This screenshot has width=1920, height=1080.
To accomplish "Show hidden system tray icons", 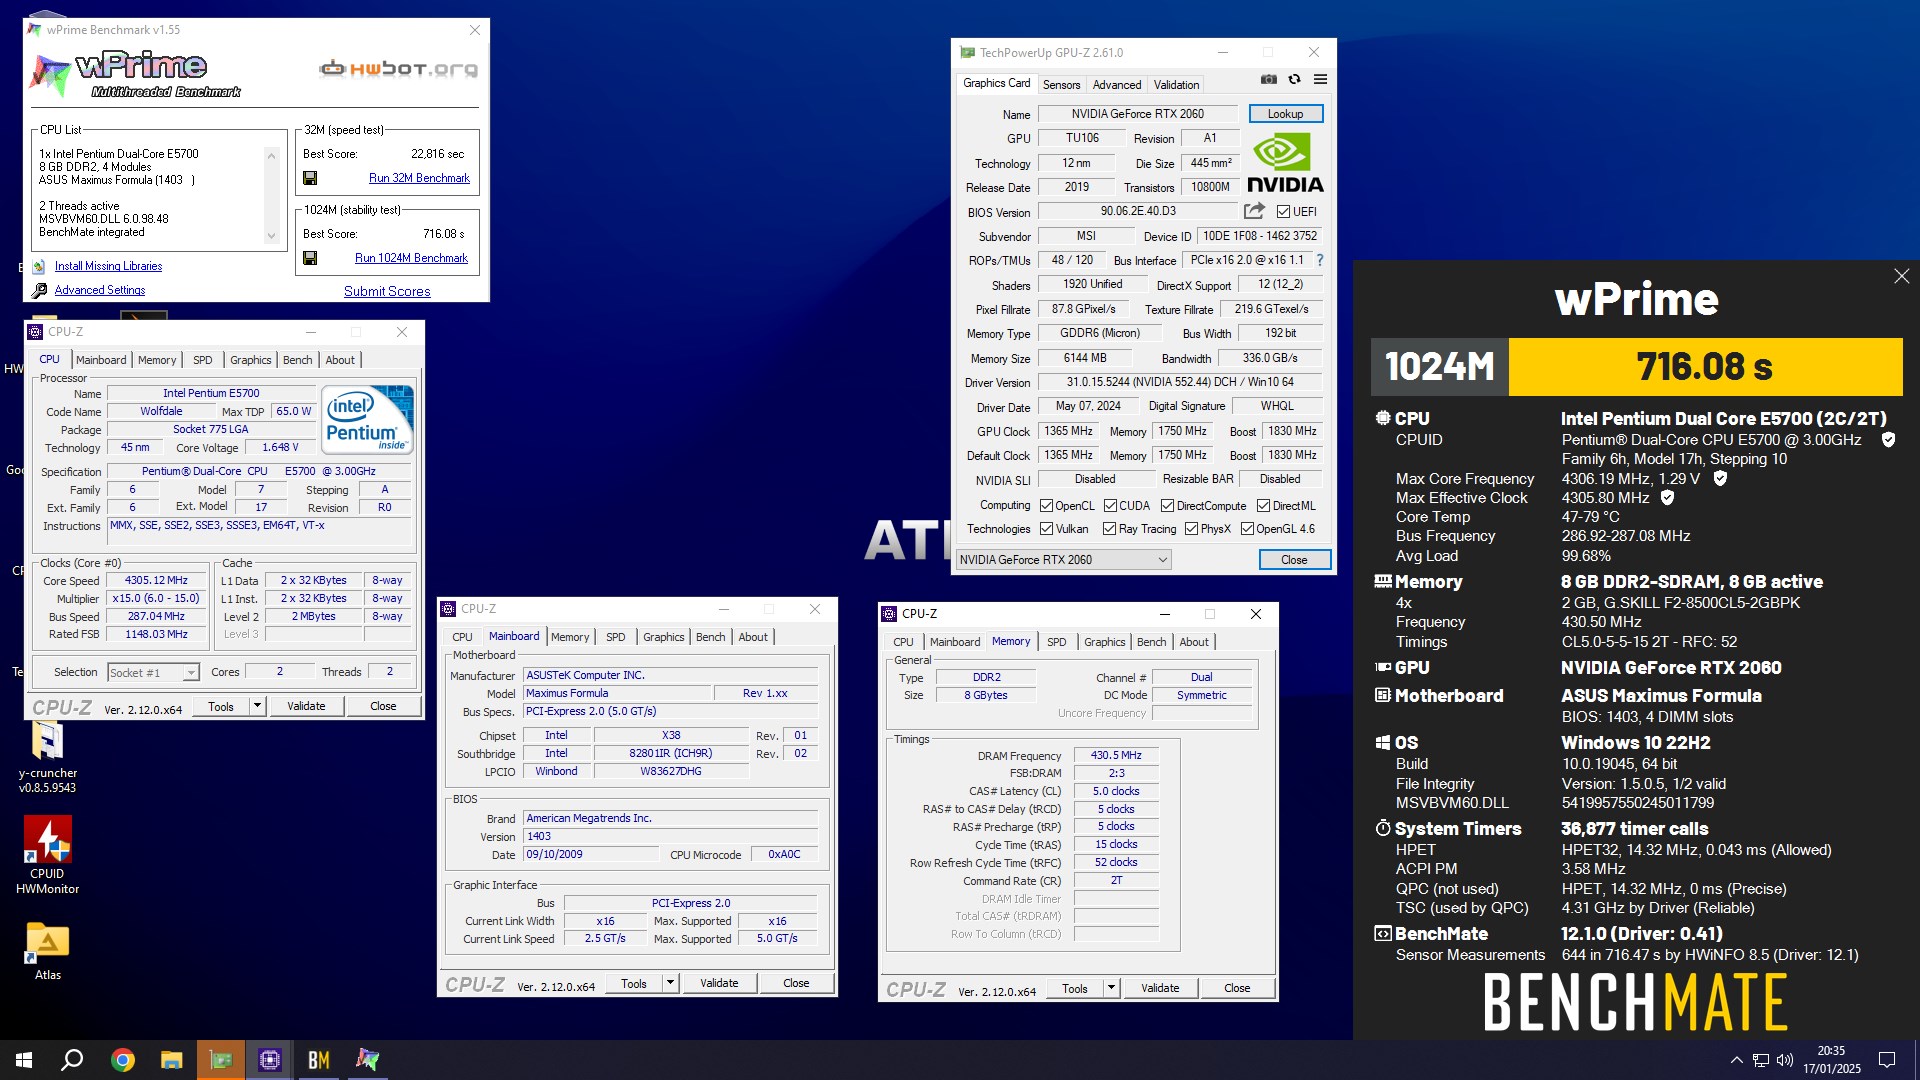I will coord(1736,1060).
